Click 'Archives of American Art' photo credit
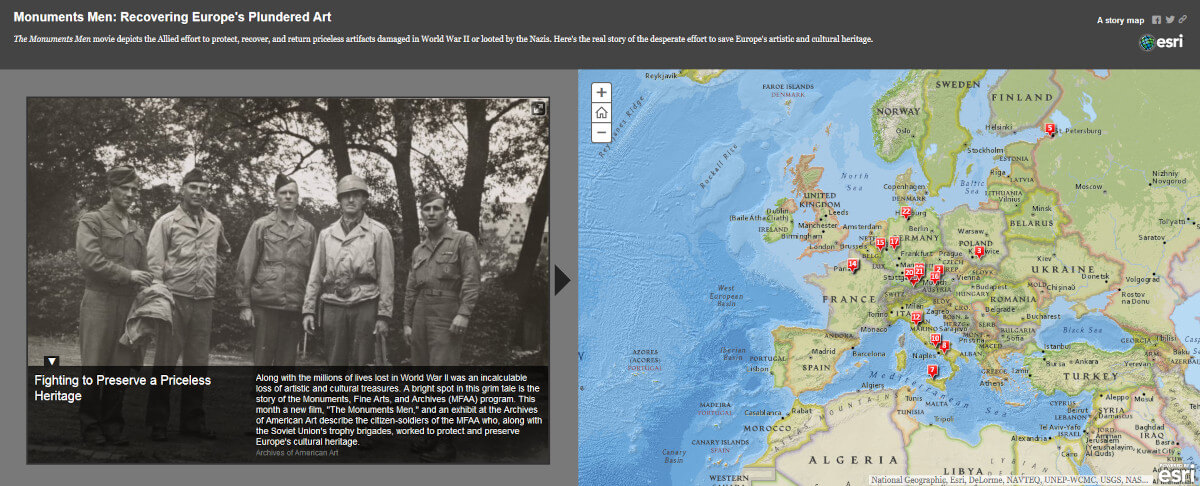Screen dimensions: 1200x486 coord(297,453)
